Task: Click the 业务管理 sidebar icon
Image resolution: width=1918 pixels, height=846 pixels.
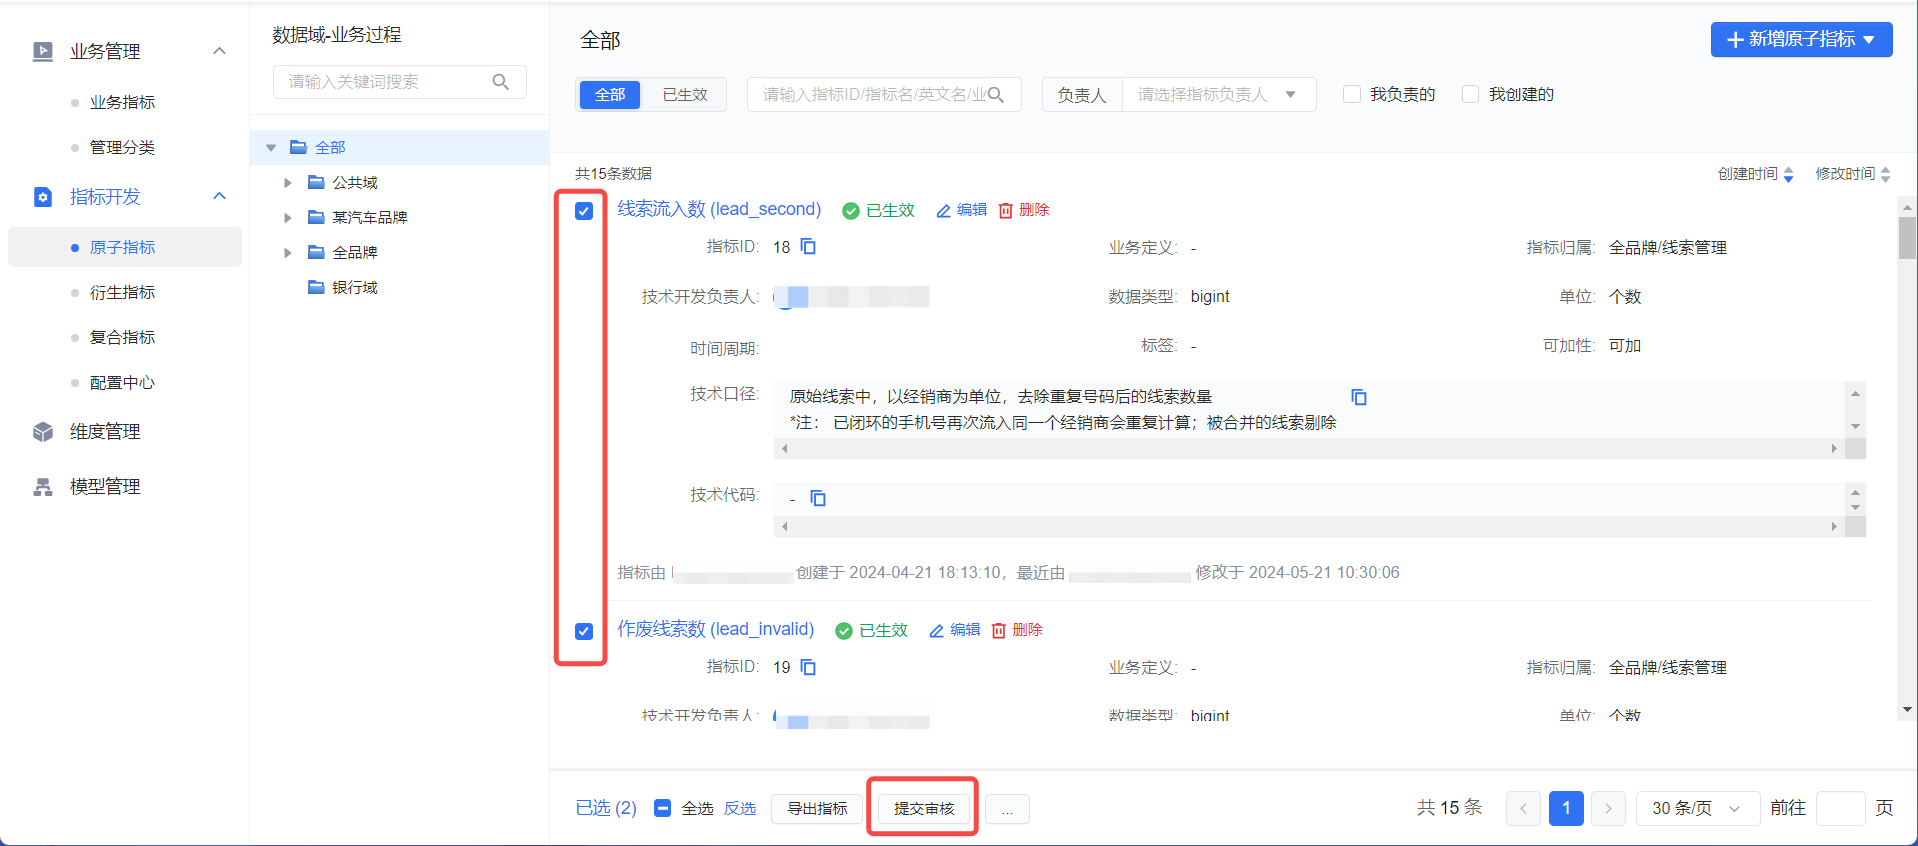Action: [x=42, y=51]
